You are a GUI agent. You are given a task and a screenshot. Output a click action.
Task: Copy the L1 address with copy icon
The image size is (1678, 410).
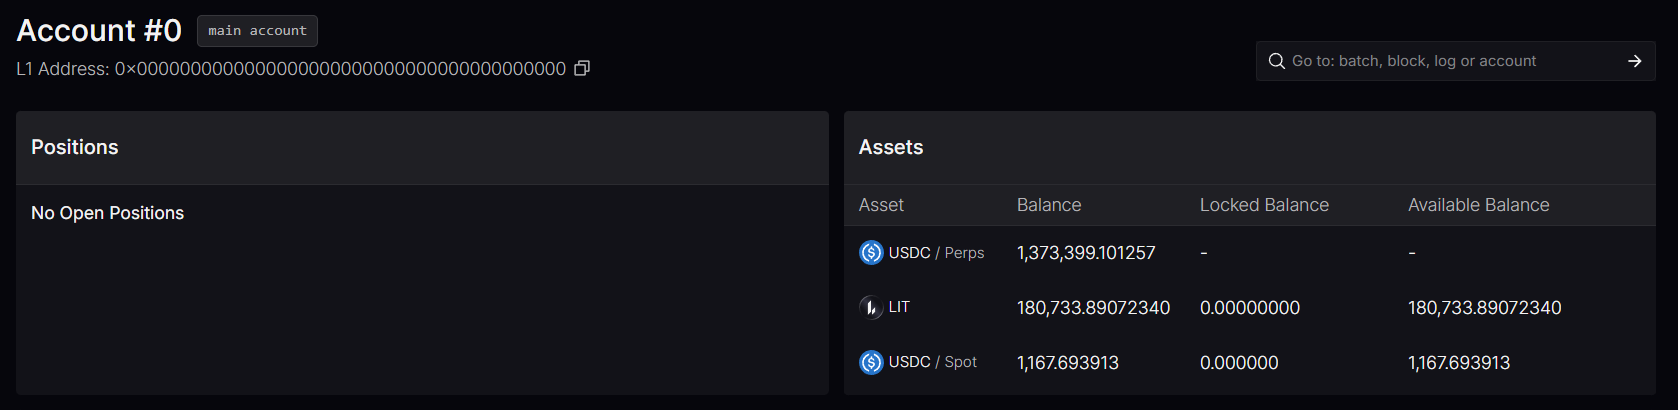point(582,68)
